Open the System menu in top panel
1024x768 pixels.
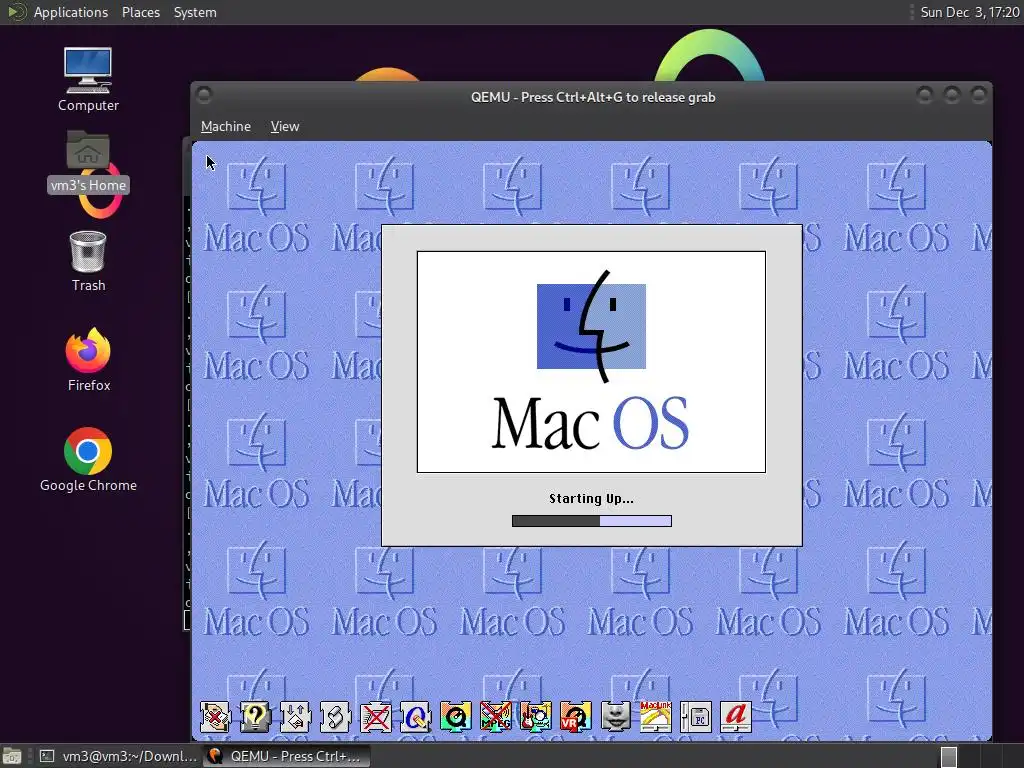click(195, 12)
